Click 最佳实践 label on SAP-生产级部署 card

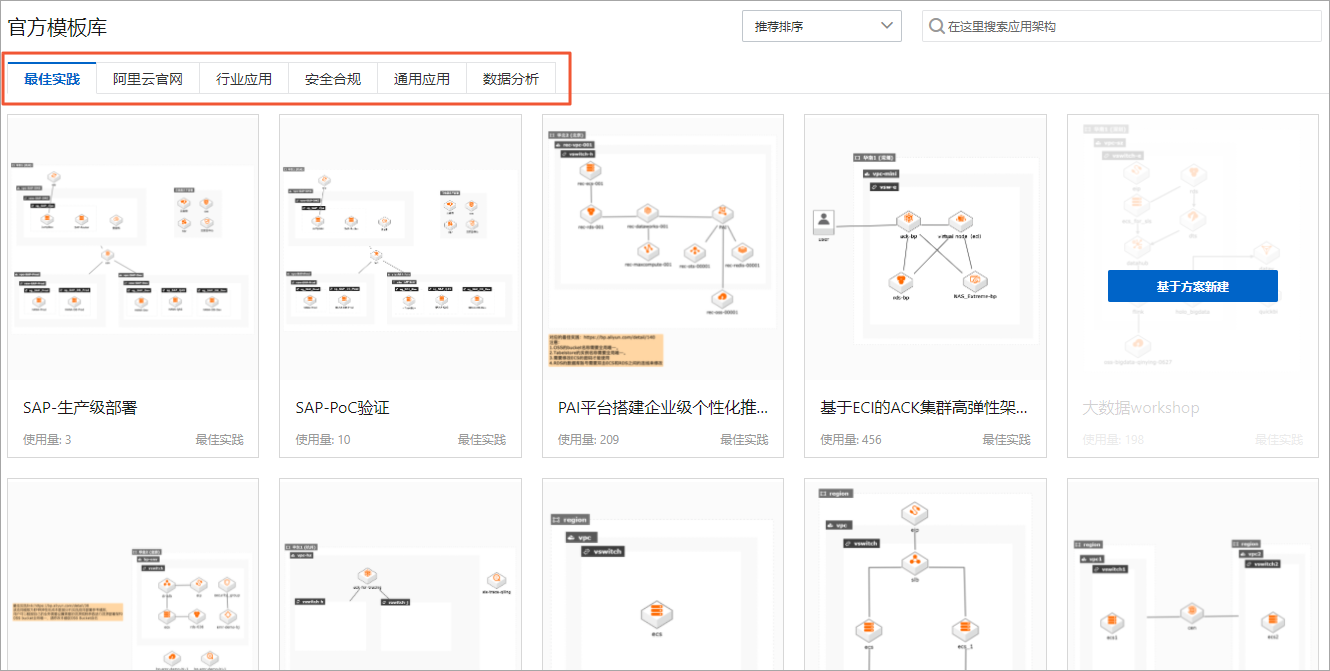[x=219, y=439]
